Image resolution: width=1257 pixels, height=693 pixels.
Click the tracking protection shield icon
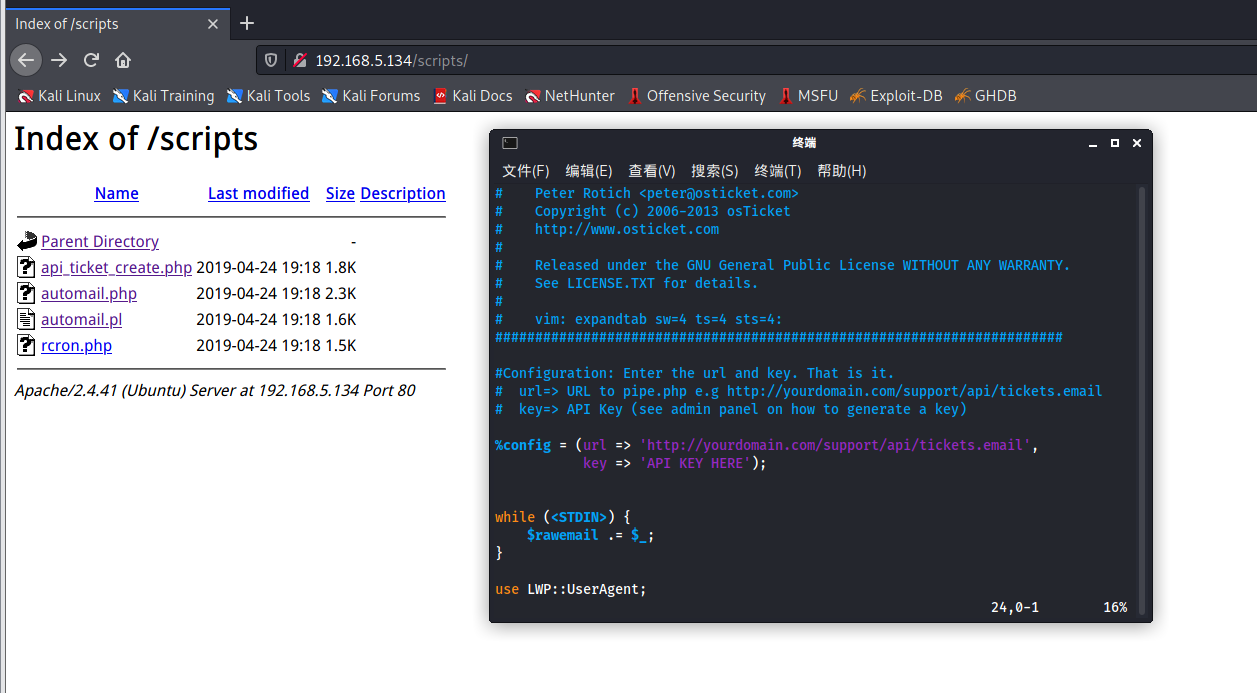271,60
